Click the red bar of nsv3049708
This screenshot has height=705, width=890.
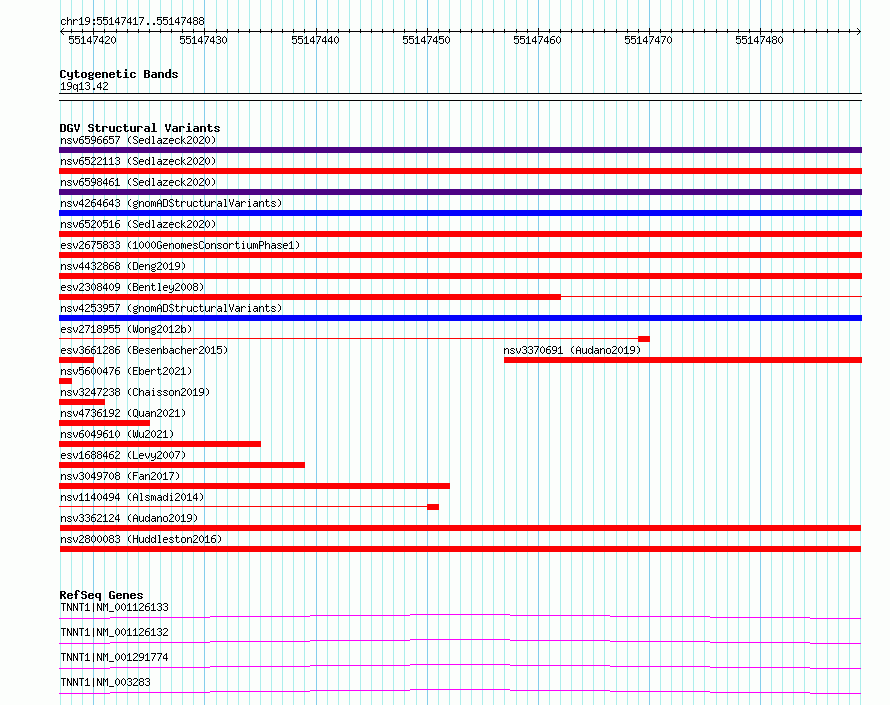click(x=254, y=486)
